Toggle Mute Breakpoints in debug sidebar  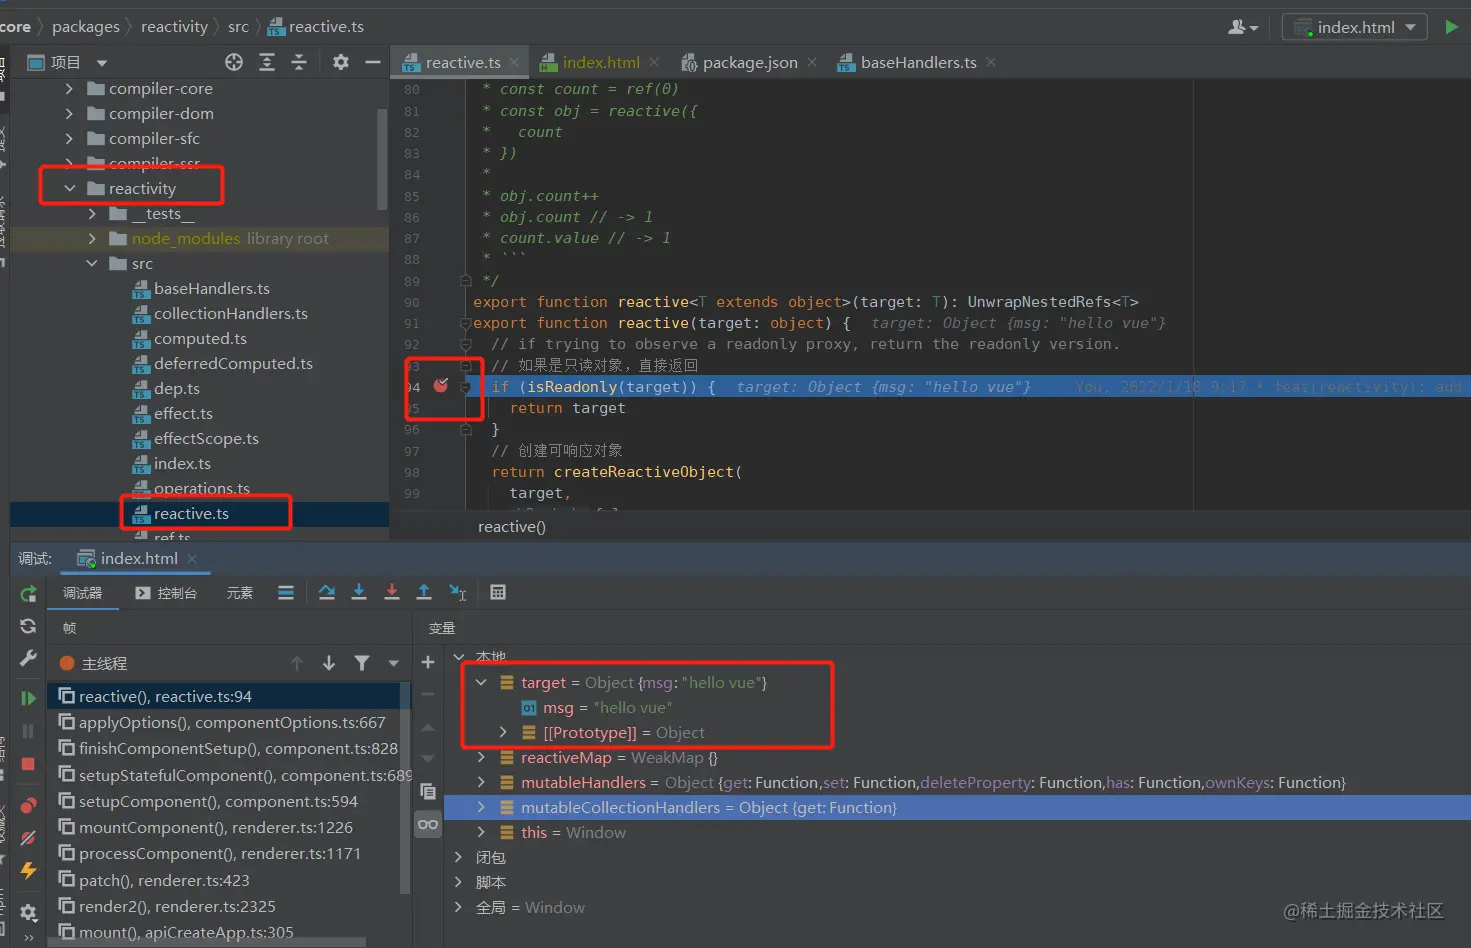[x=28, y=838]
